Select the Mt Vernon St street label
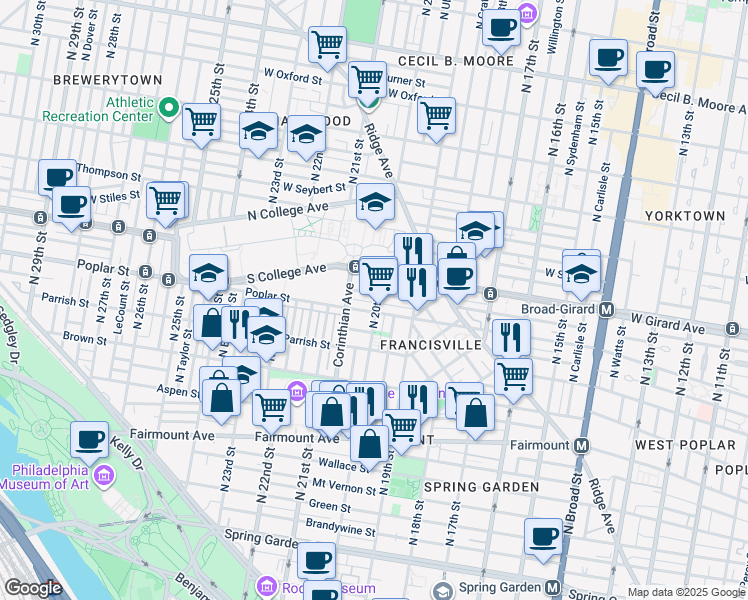Screen dimensions: 748x600 click(x=344, y=486)
